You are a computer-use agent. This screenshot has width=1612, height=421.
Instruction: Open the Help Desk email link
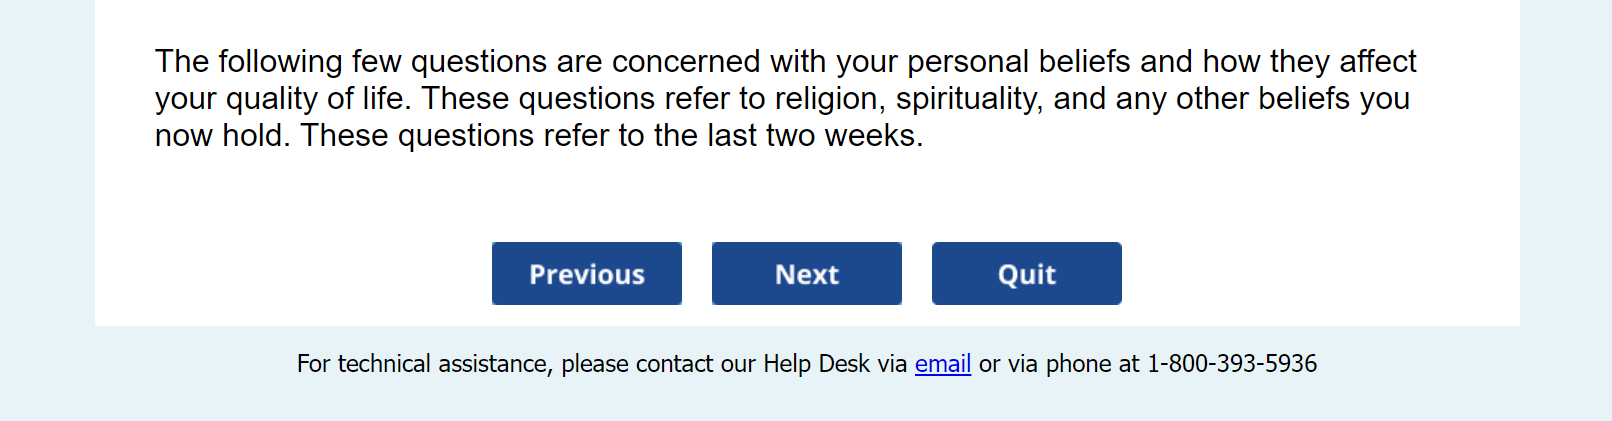pos(942,364)
